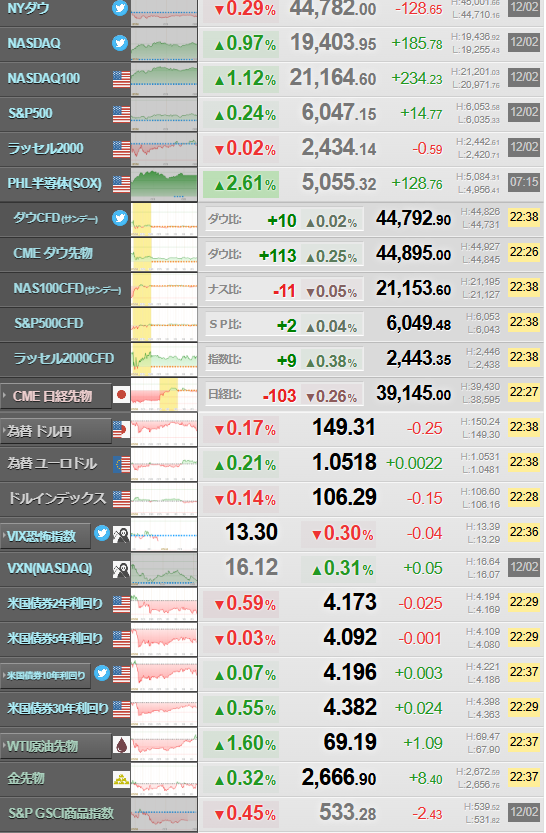Click the ▼0.59% change in 2年利回り row
Image resolution: width=546 pixels, height=833 pixels.
[x=241, y=604]
